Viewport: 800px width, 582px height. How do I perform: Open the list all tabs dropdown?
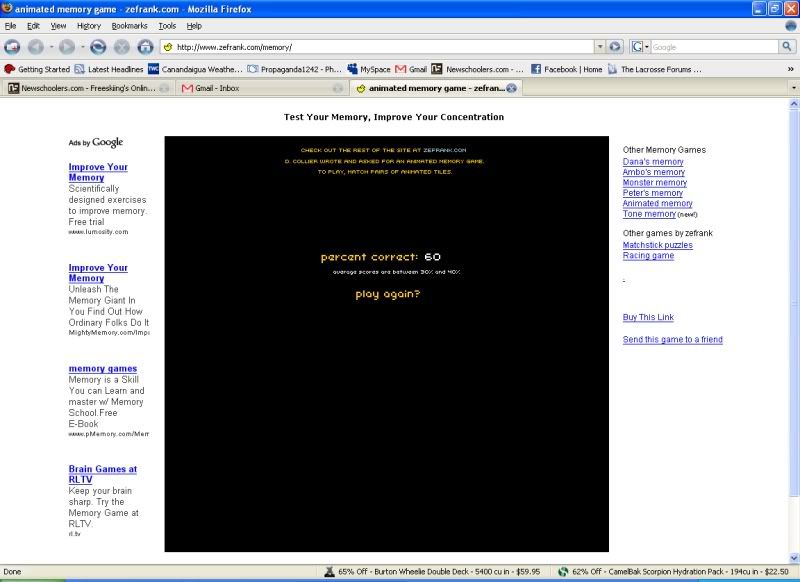[794, 88]
